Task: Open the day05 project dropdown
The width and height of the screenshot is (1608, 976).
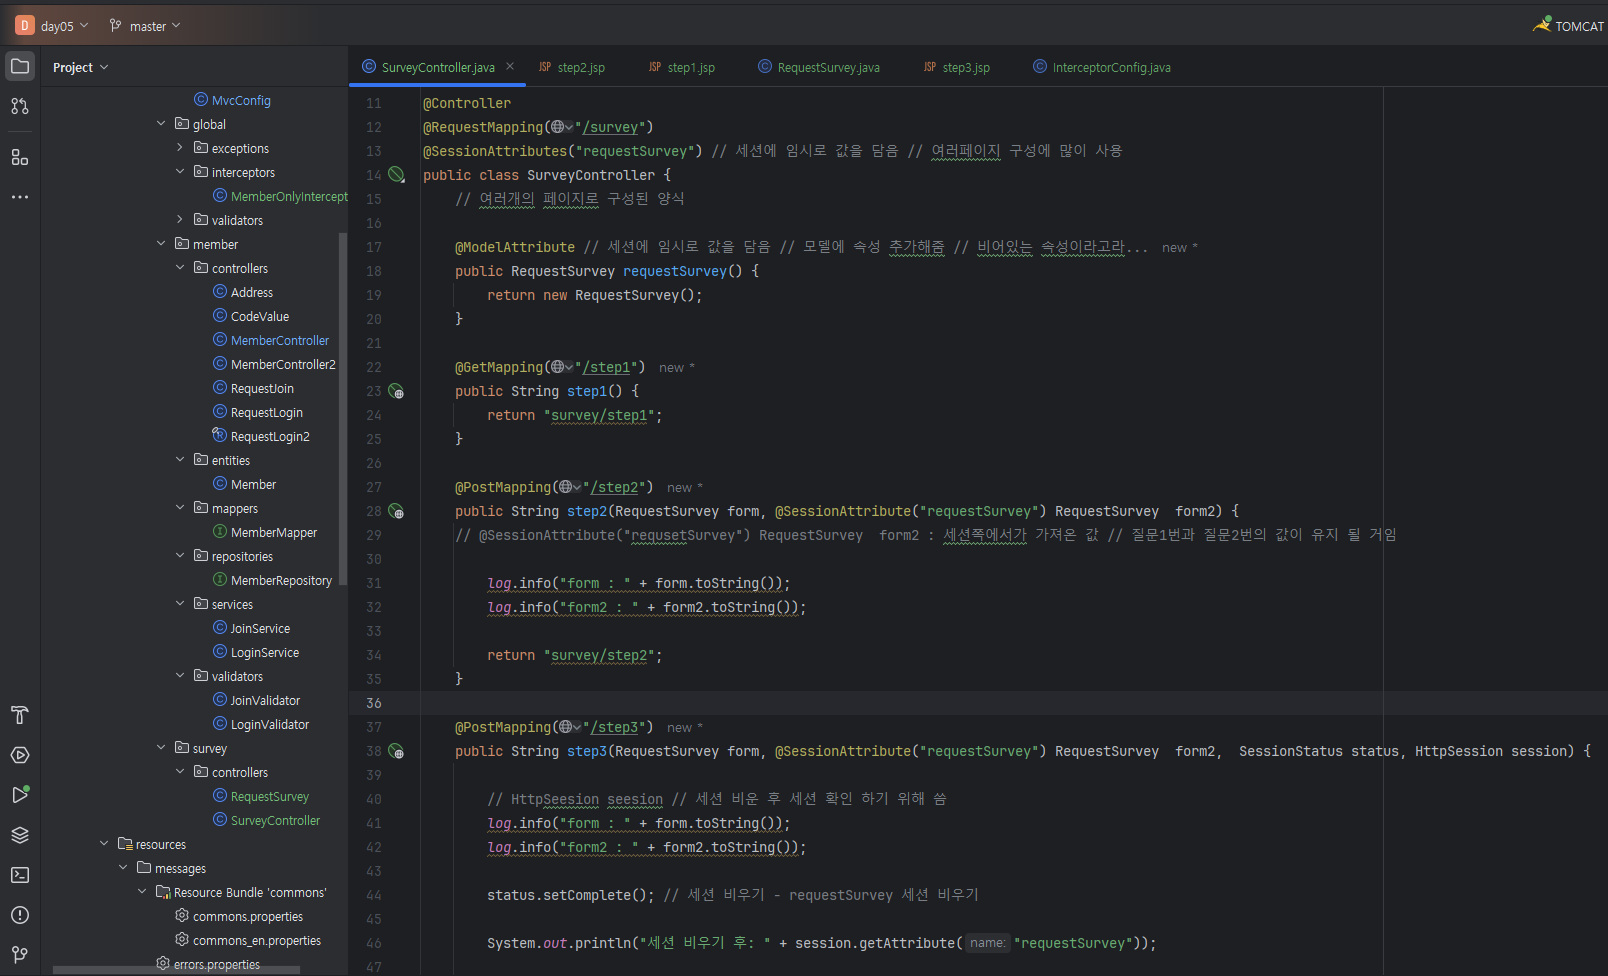Action: coord(64,26)
